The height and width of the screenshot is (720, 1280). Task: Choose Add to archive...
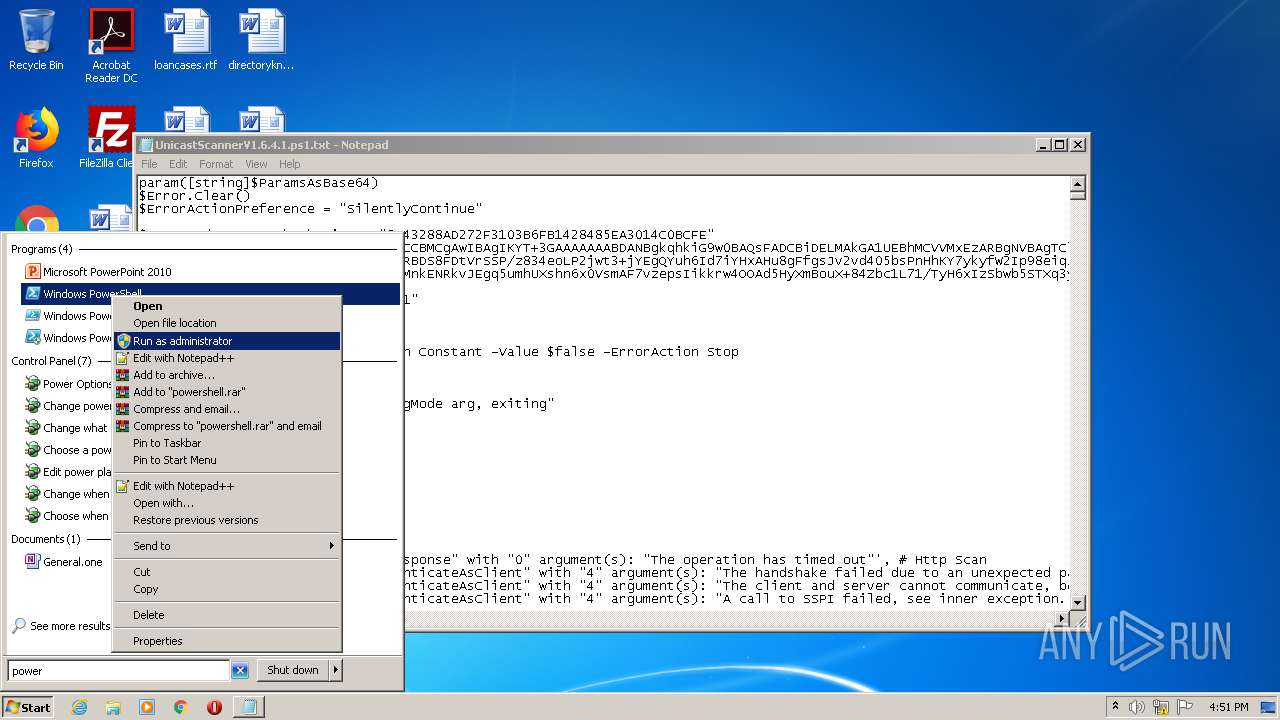(x=227, y=375)
